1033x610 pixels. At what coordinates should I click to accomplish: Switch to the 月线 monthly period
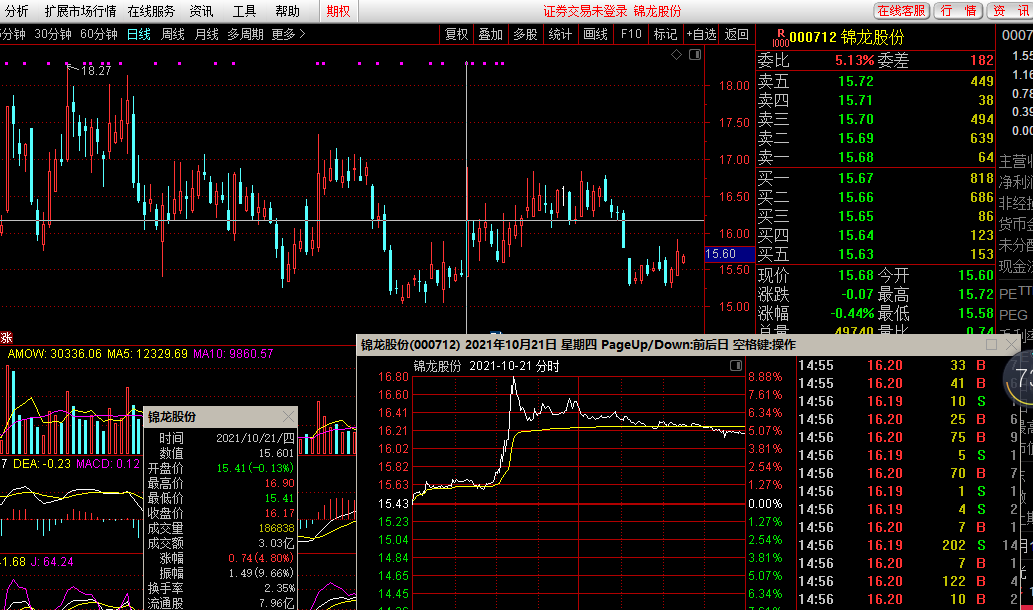tap(206, 34)
